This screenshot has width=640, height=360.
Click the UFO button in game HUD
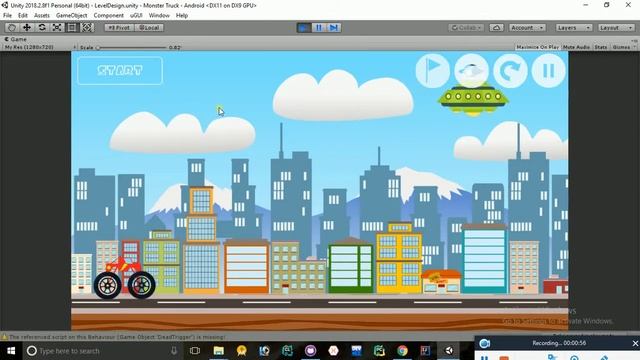point(471,71)
